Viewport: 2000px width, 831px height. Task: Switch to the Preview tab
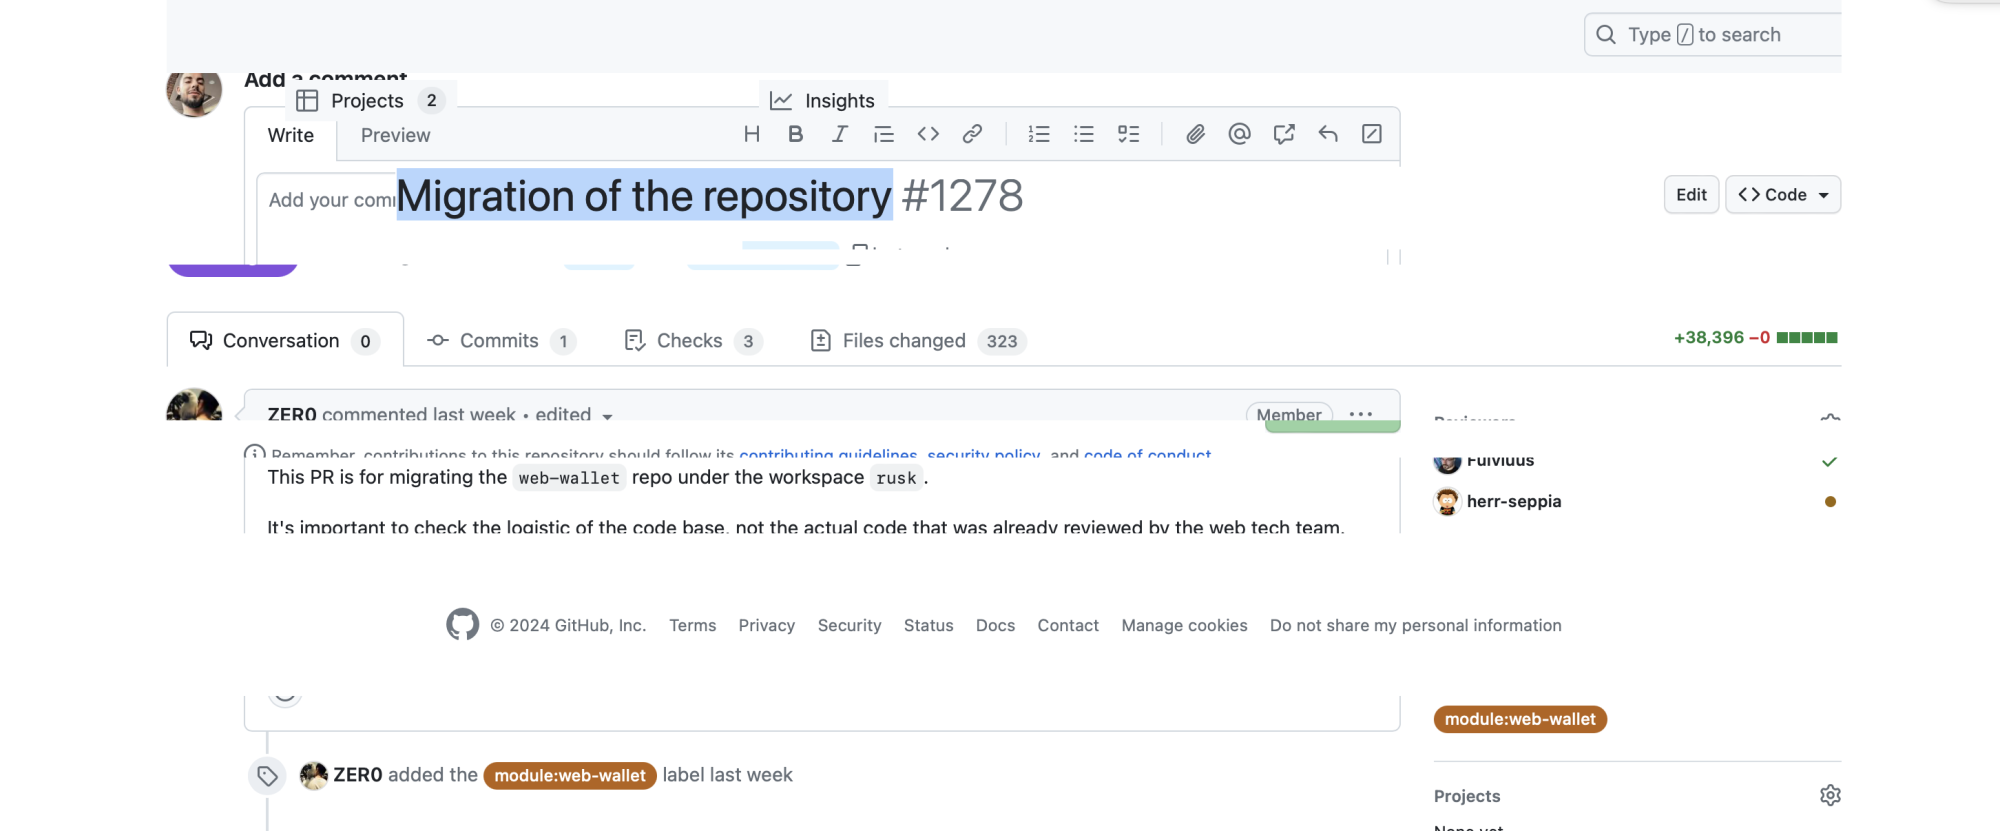396,136
